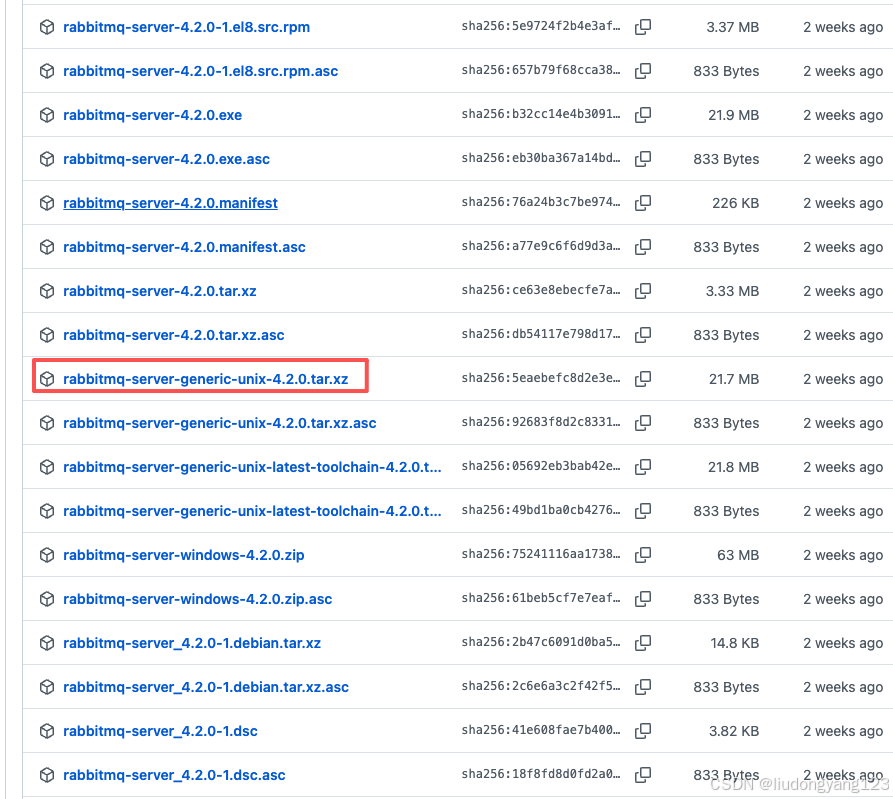Copy hash of rabbitmq-server-4.2.0.manifest

[x=643, y=203]
